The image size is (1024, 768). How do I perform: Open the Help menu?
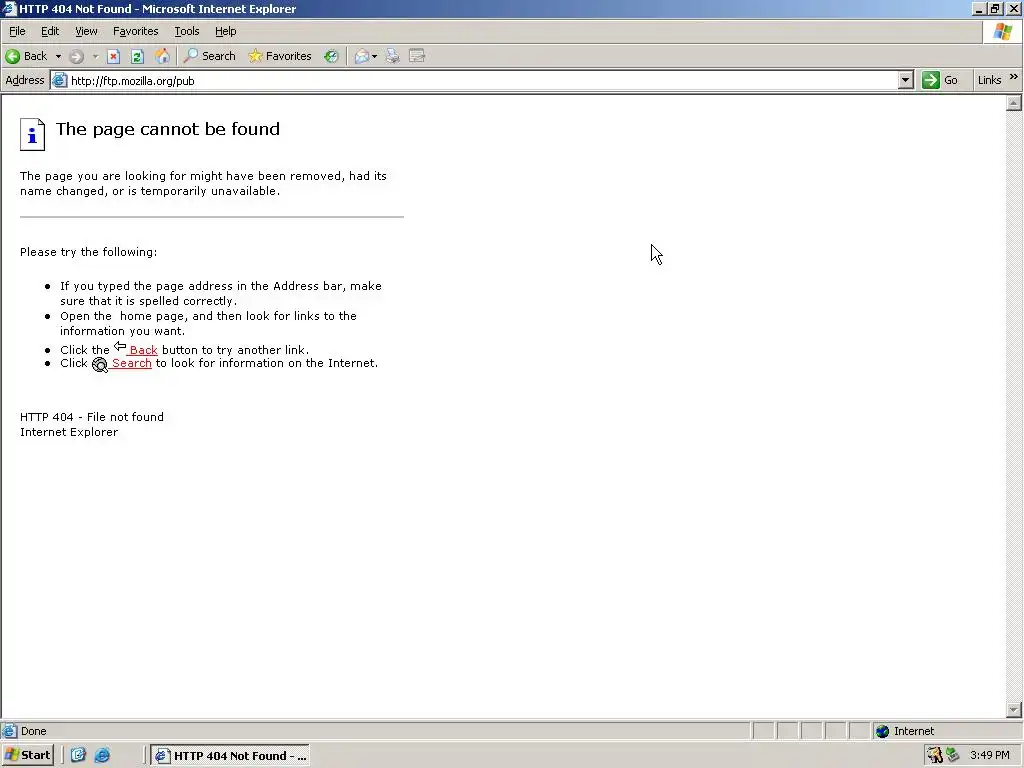tap(225, 31)
